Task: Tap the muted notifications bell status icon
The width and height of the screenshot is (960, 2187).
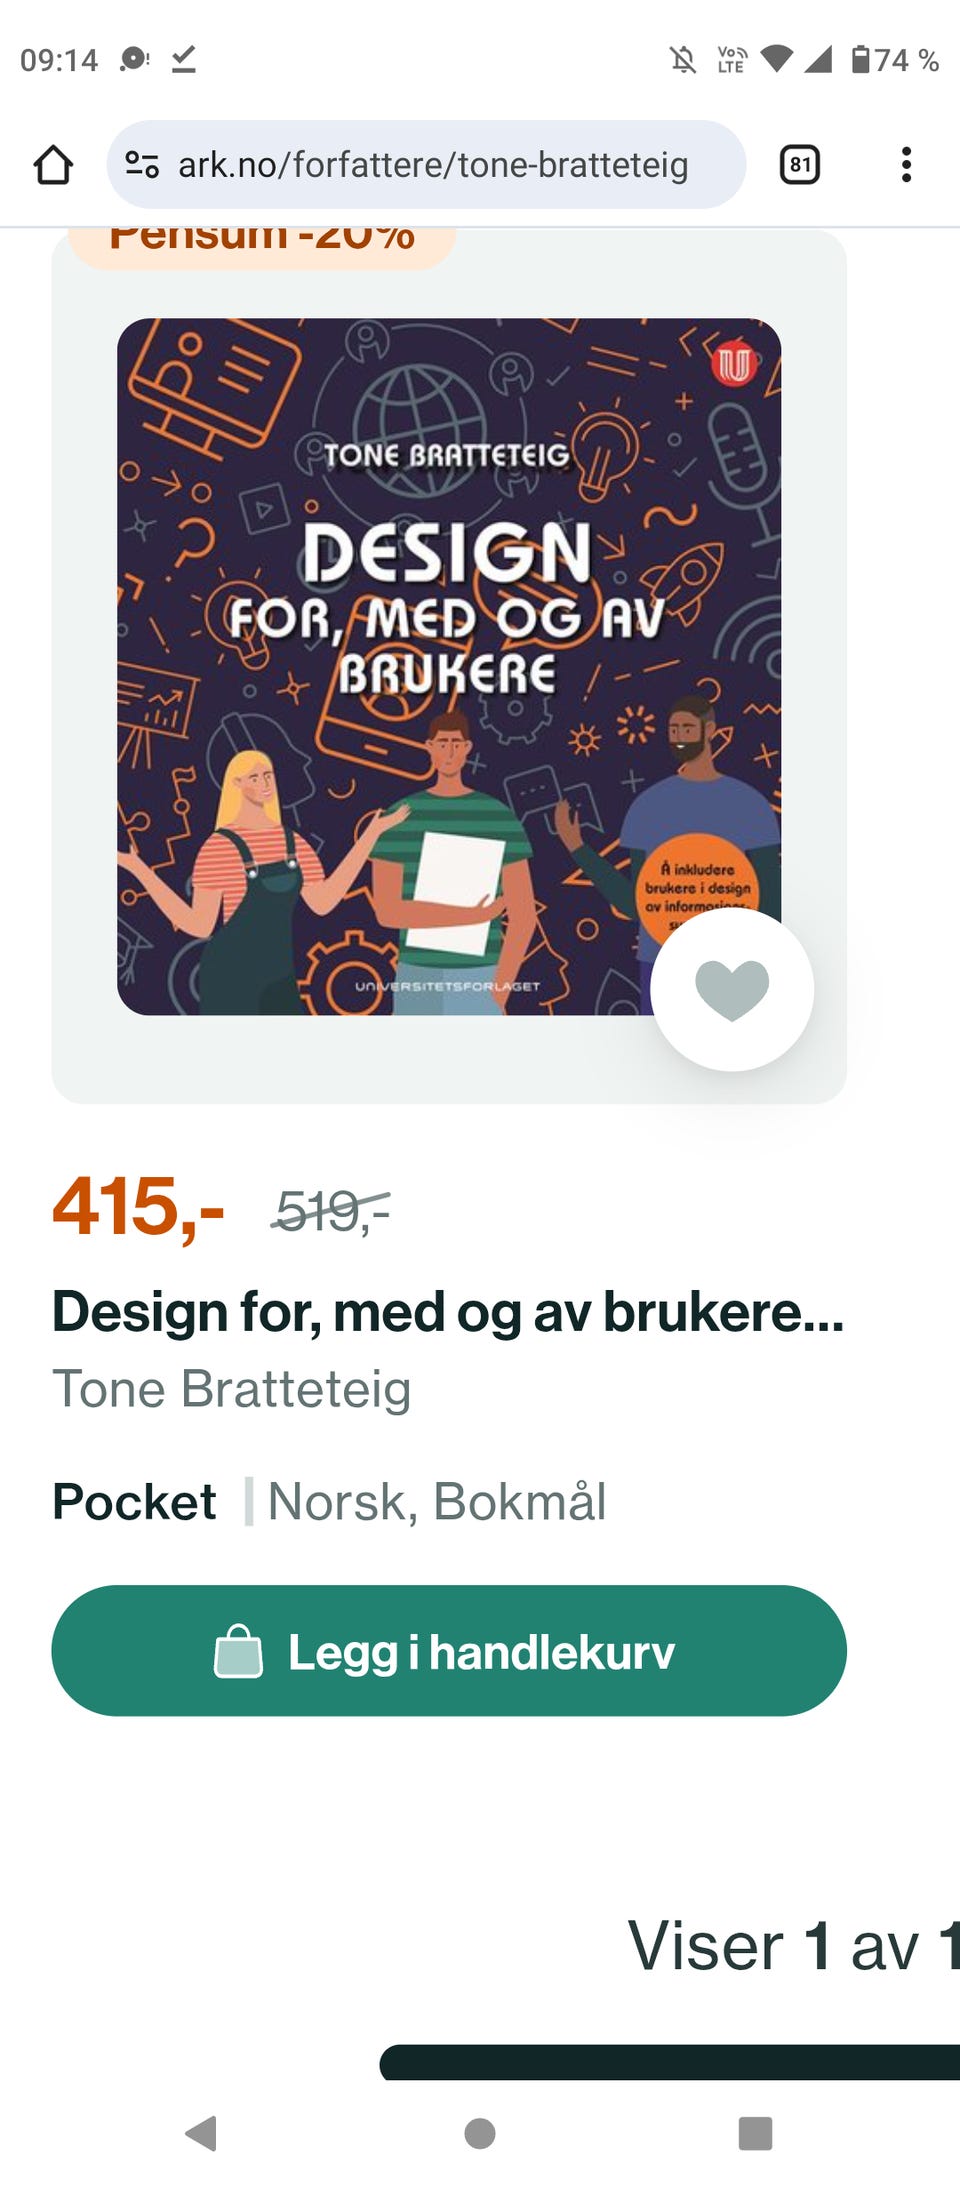Action: pyautogui.click(x=683, y=60)
